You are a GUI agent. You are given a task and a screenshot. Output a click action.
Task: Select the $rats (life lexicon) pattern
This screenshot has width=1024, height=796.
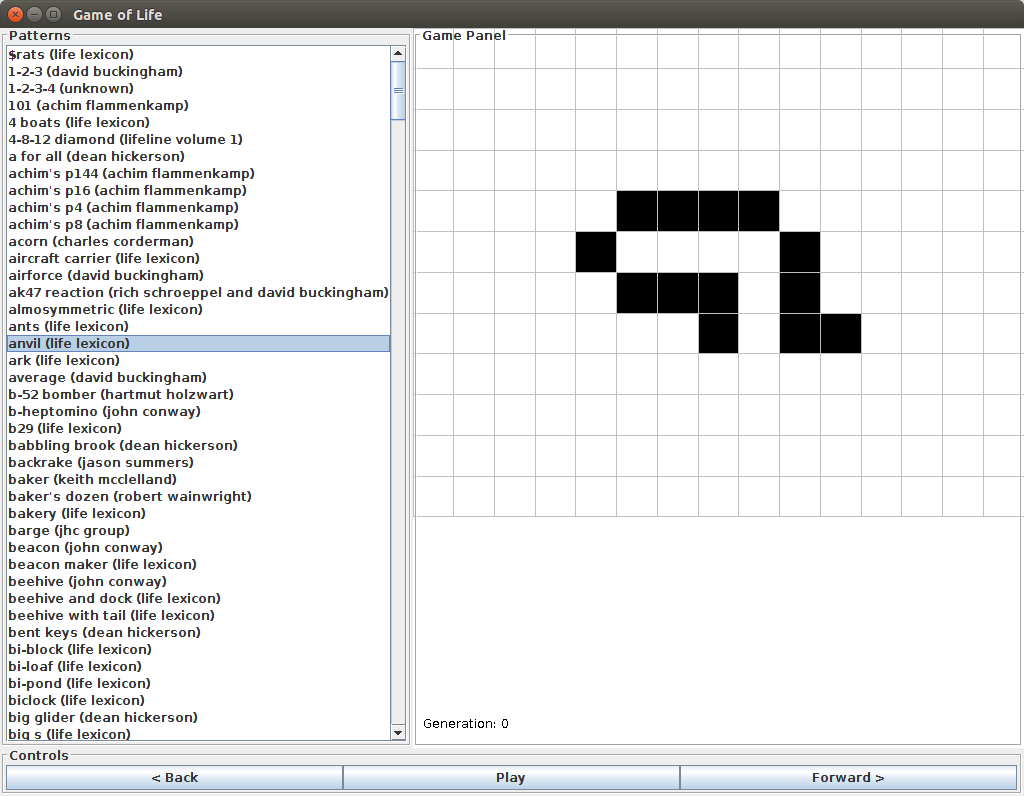coord(71,54)
